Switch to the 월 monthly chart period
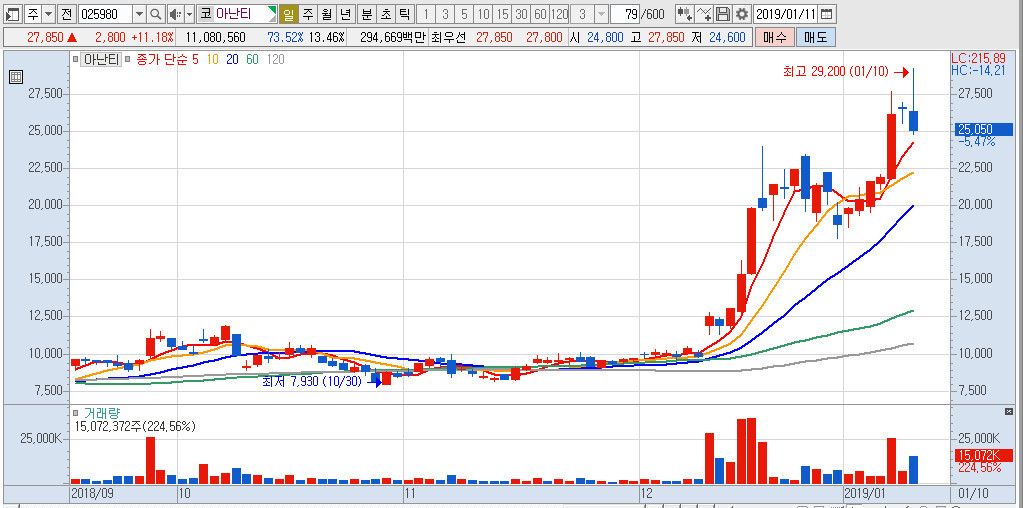1023x508 pixels. 326,14
